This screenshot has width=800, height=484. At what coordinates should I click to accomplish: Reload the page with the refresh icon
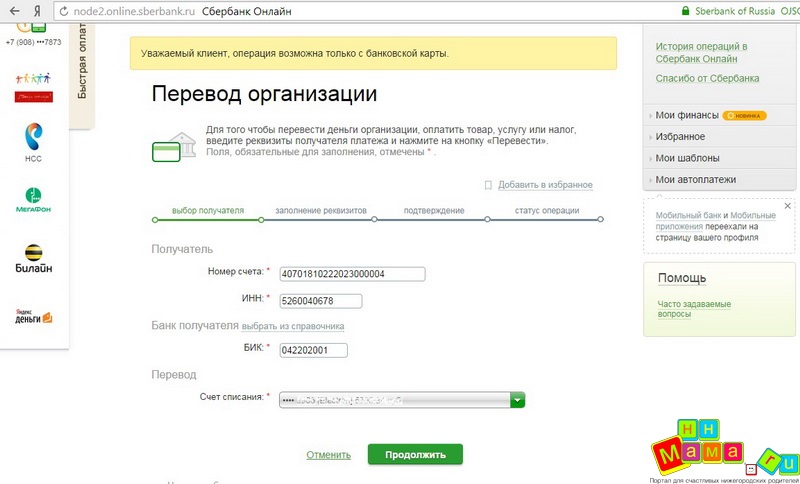[x=64, y=11]
